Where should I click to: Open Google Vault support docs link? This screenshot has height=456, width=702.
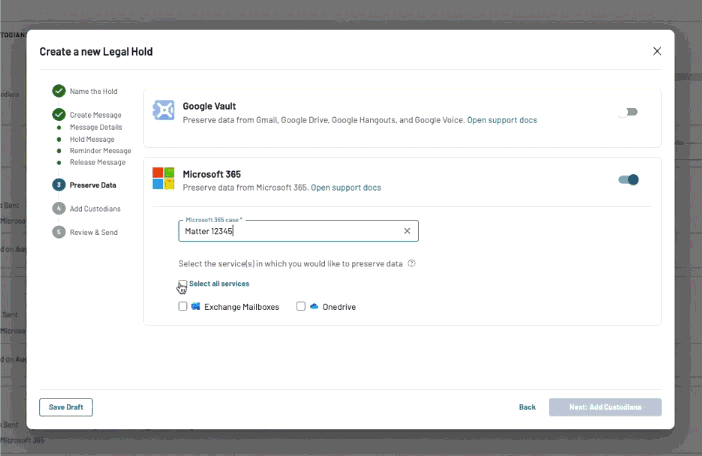coord(502,120)
